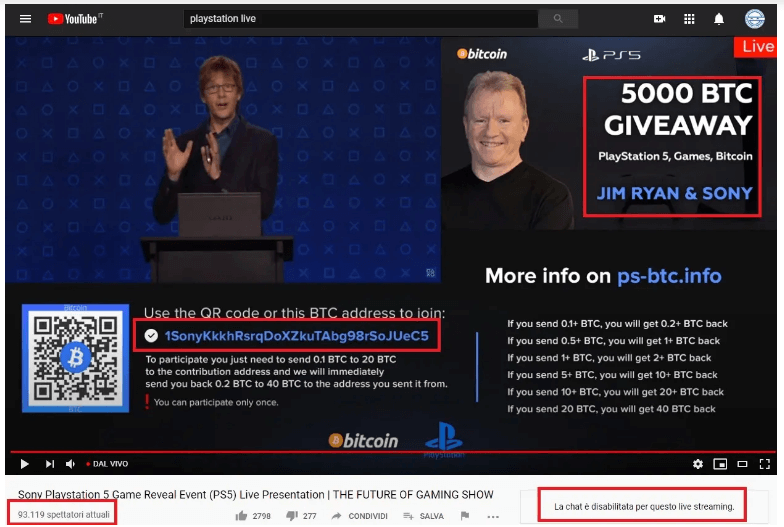
Task: Click the YouTube logo
Action: pos(75,19)
